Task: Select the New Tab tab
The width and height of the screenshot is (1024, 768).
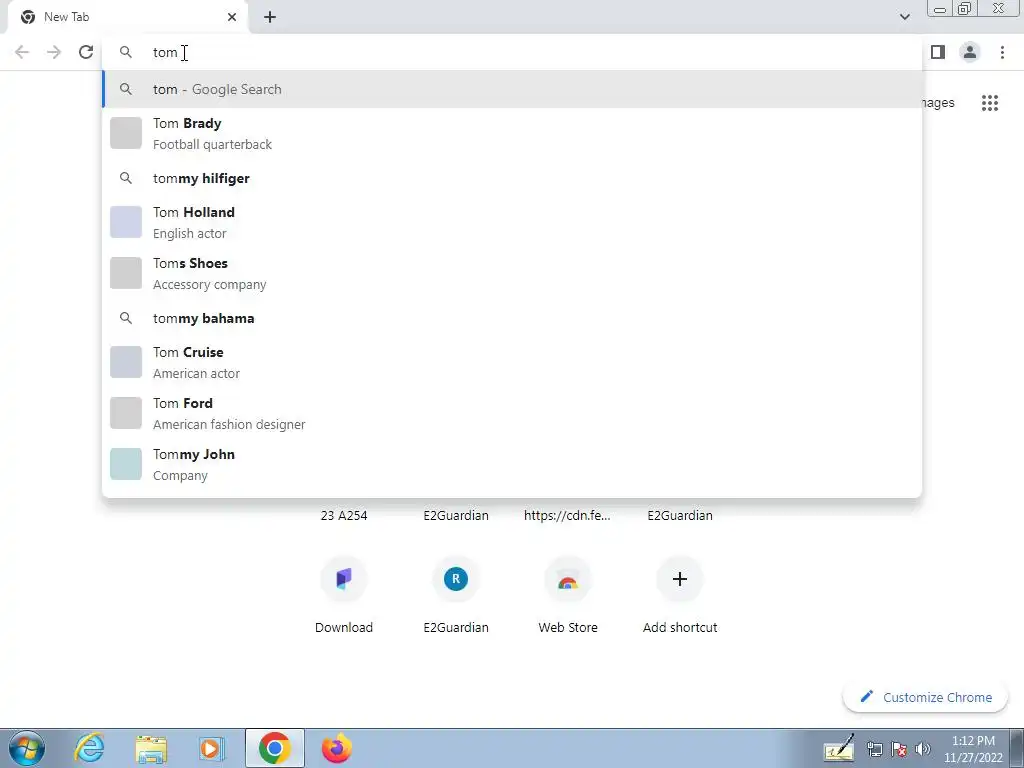Action: pos(128,17)
